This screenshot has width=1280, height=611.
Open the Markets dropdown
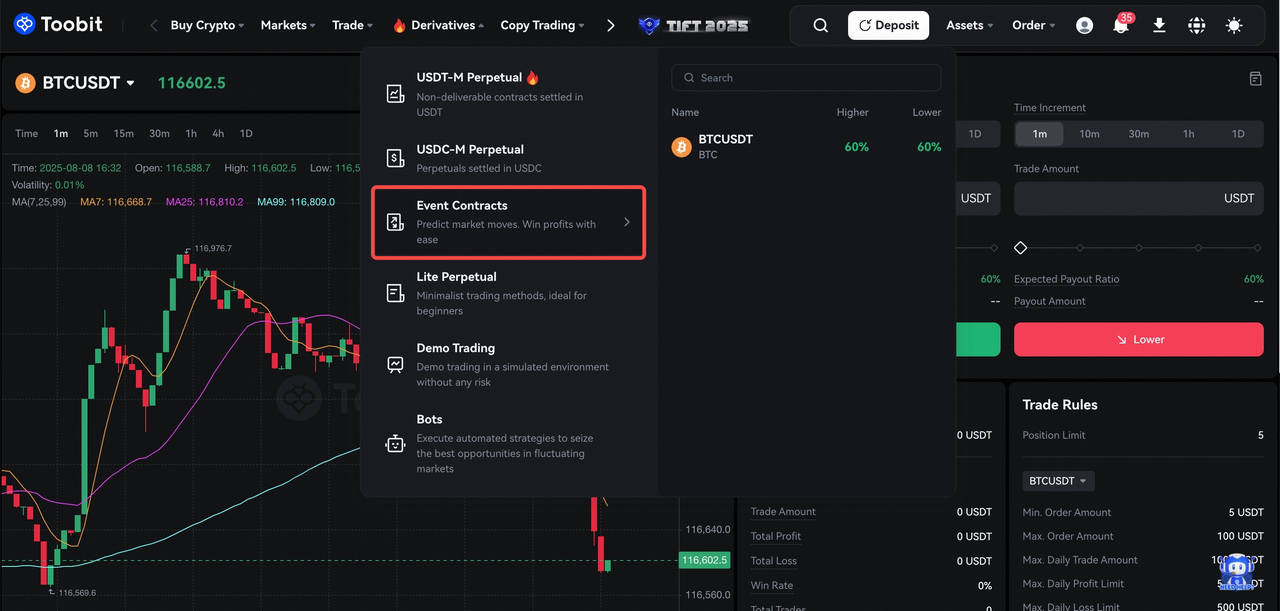288,25
